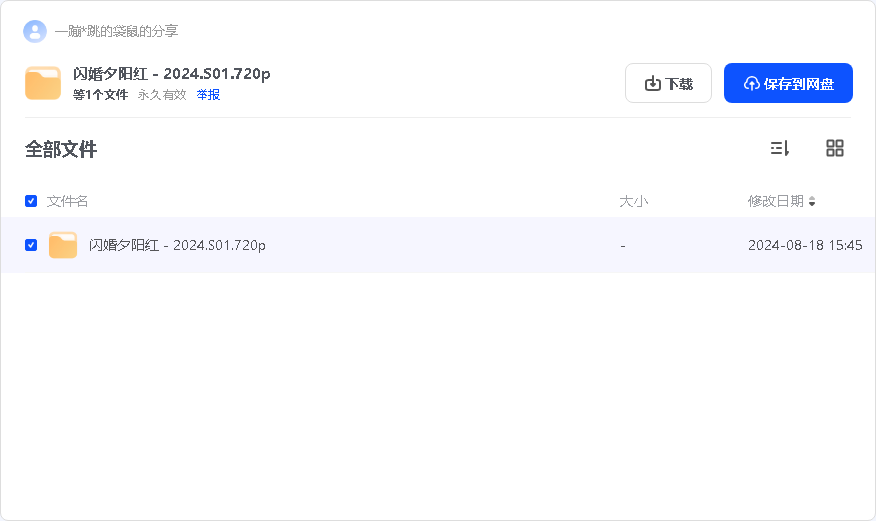Image resolution: width=876 pixels, height=521 pixels.
Task: Click the sort arrows next to 修改日期
Action: click(x=812, y=202)
